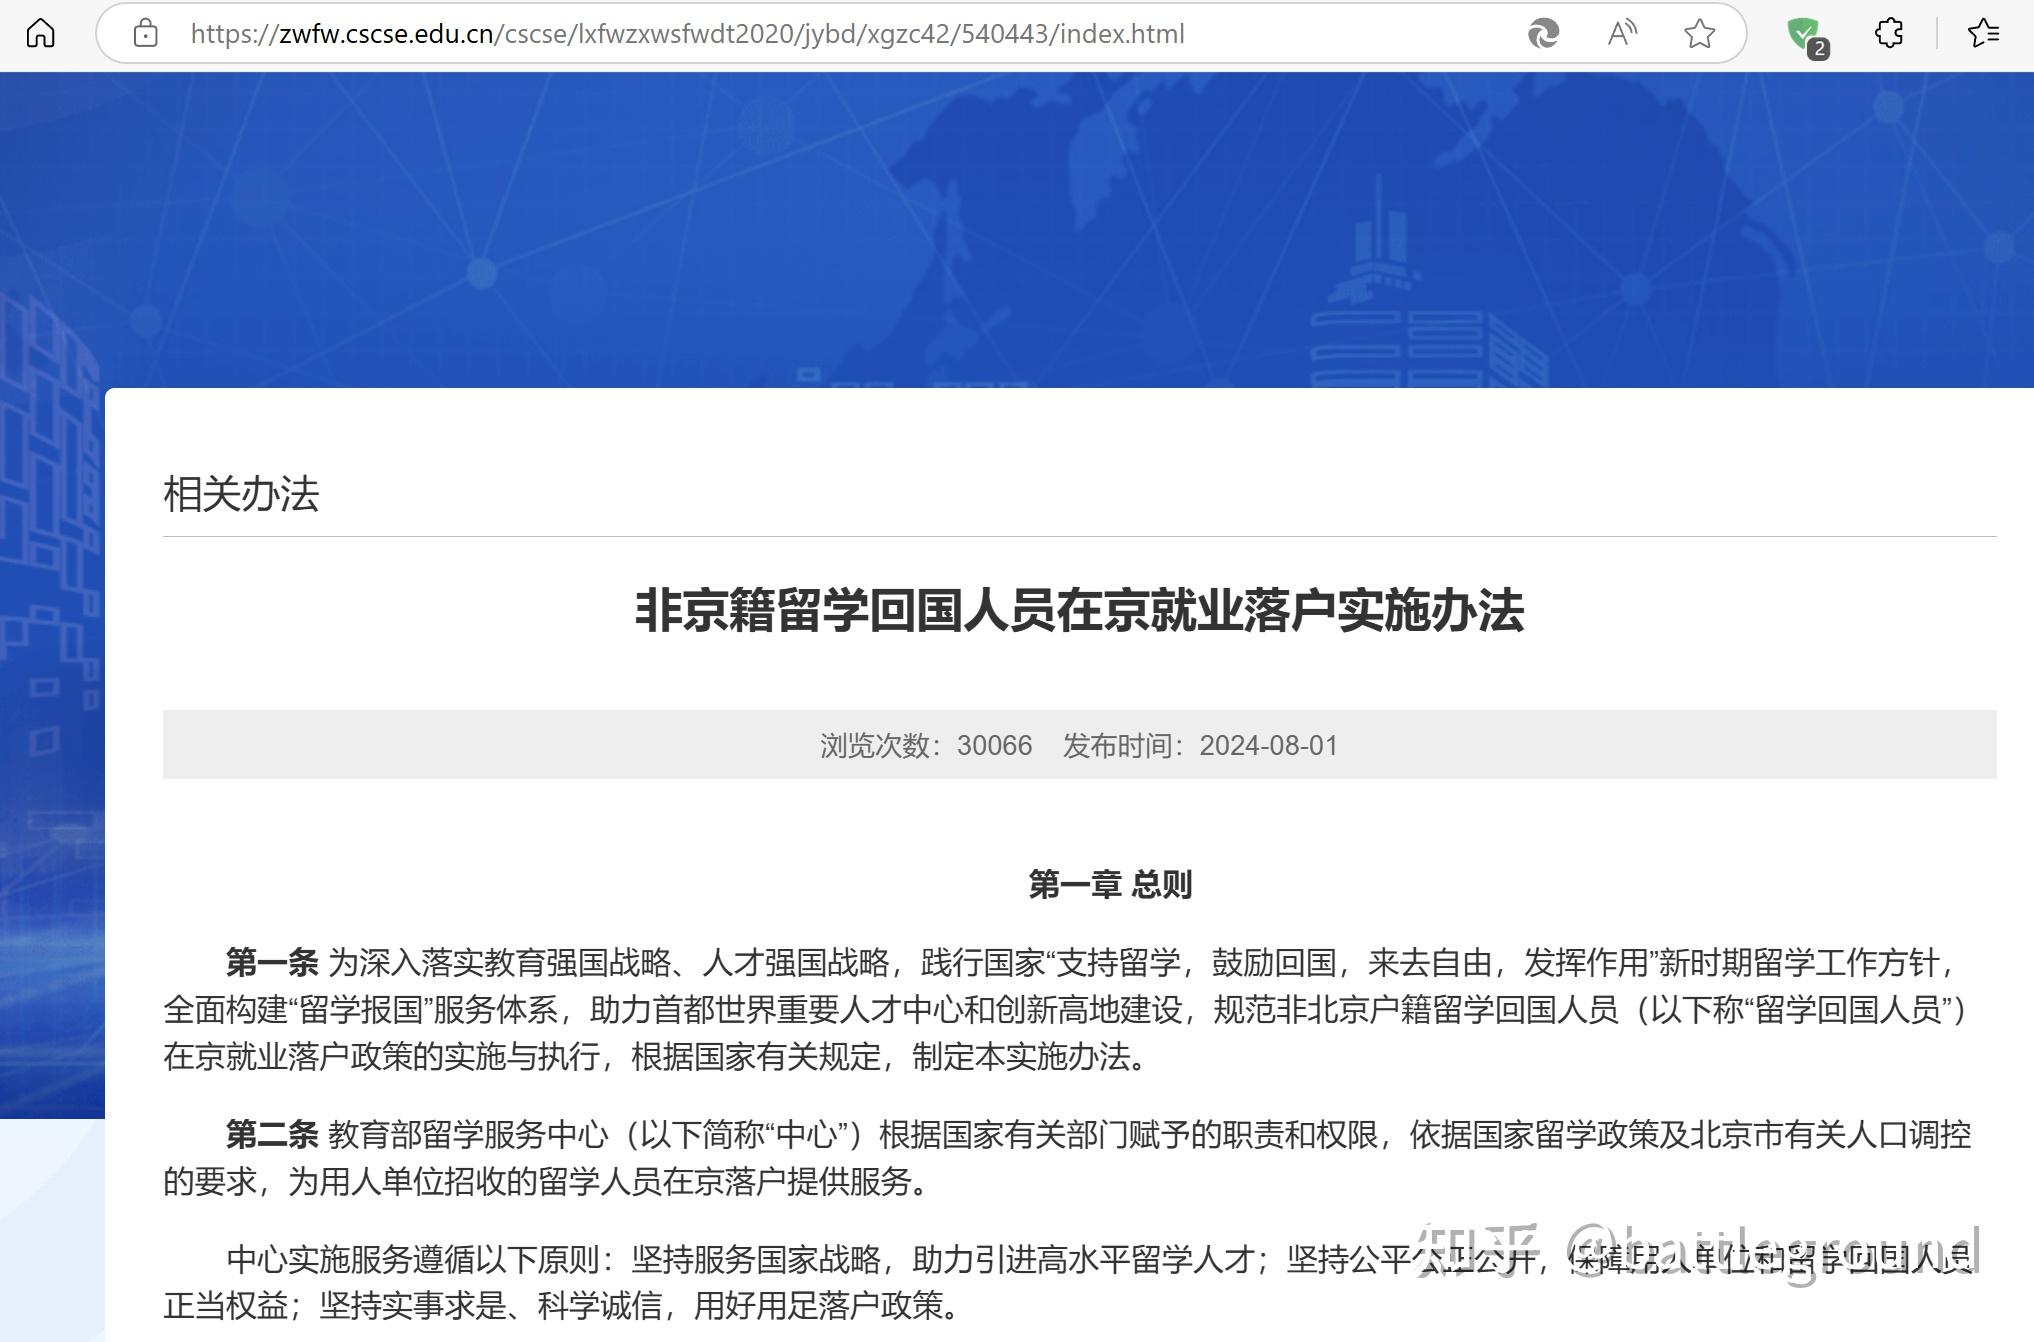Start Read Aloud with the A) icon
The image size is (2034, 1342).
(1620, 33)
